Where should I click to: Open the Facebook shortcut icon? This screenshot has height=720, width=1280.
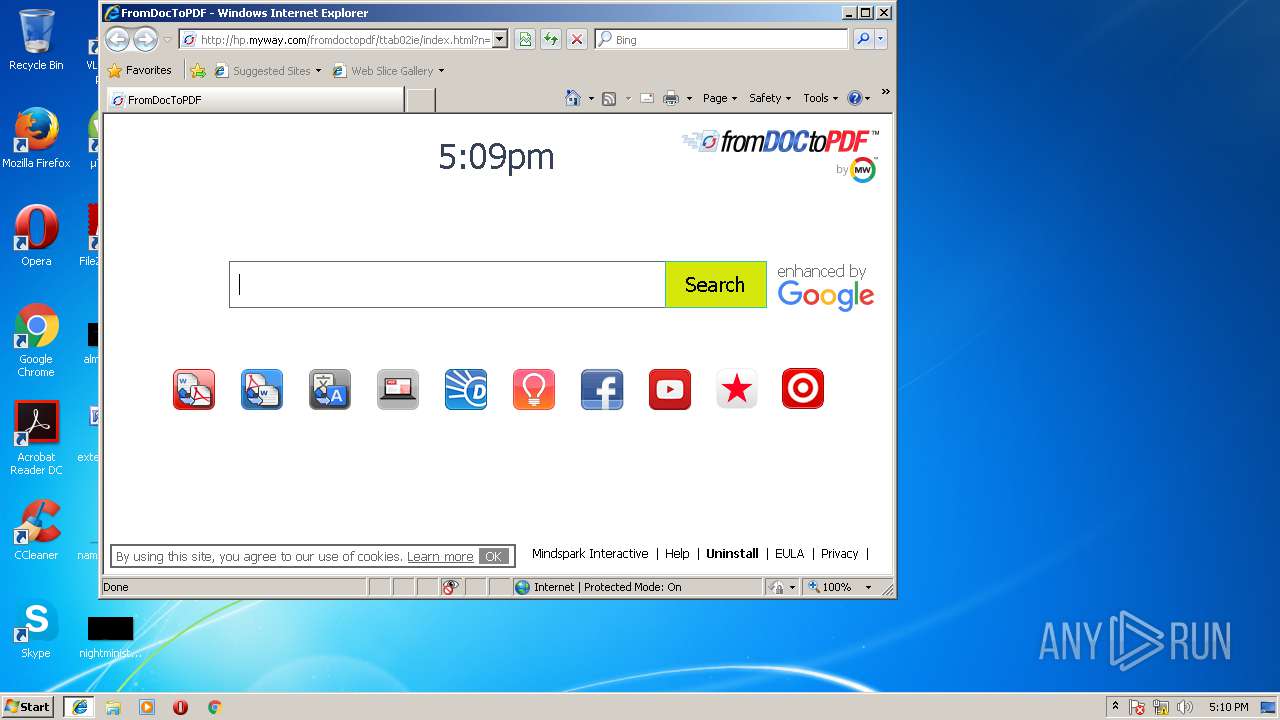602,389
